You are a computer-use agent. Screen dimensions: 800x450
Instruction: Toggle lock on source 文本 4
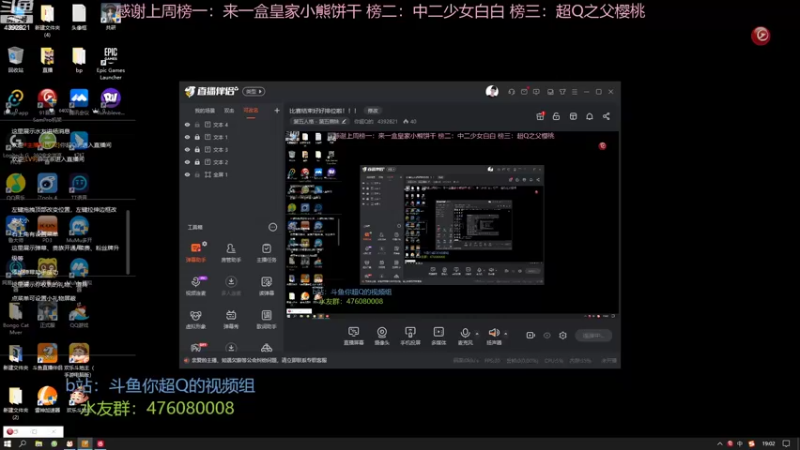(x=197, y=124)
